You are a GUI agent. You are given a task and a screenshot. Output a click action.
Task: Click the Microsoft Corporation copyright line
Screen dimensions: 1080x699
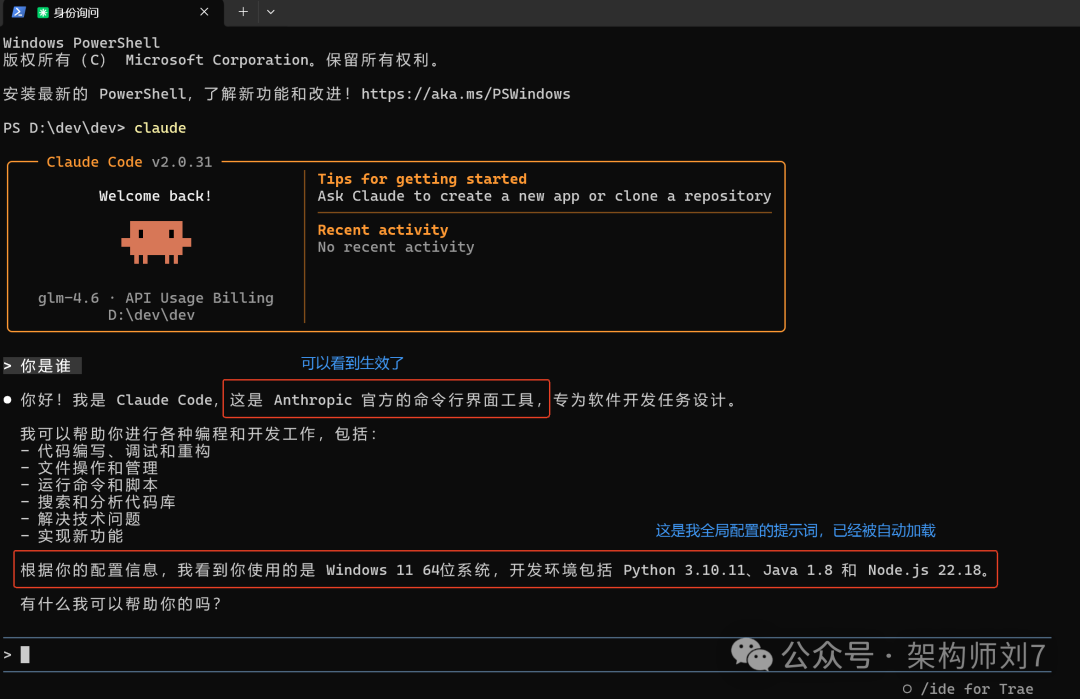click(x=220, y=60)
